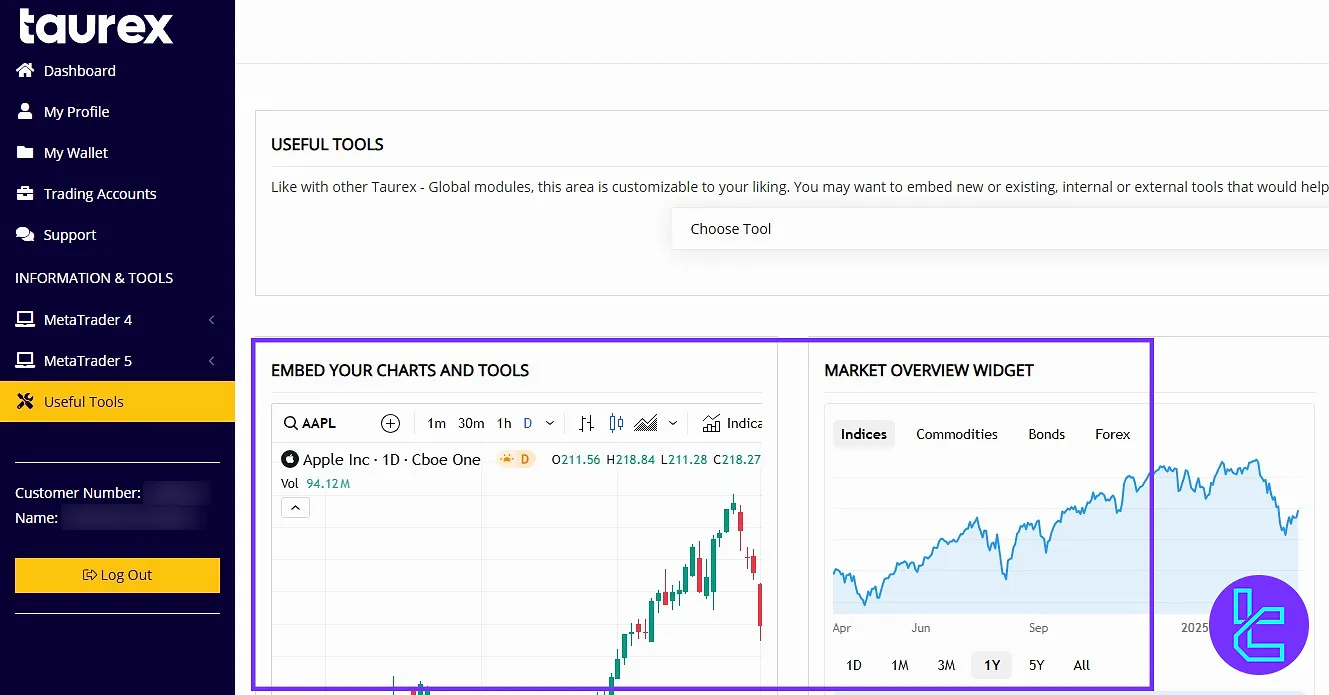
Task: Switch to the Bonds tab
Action: [x=1046, y=434]
